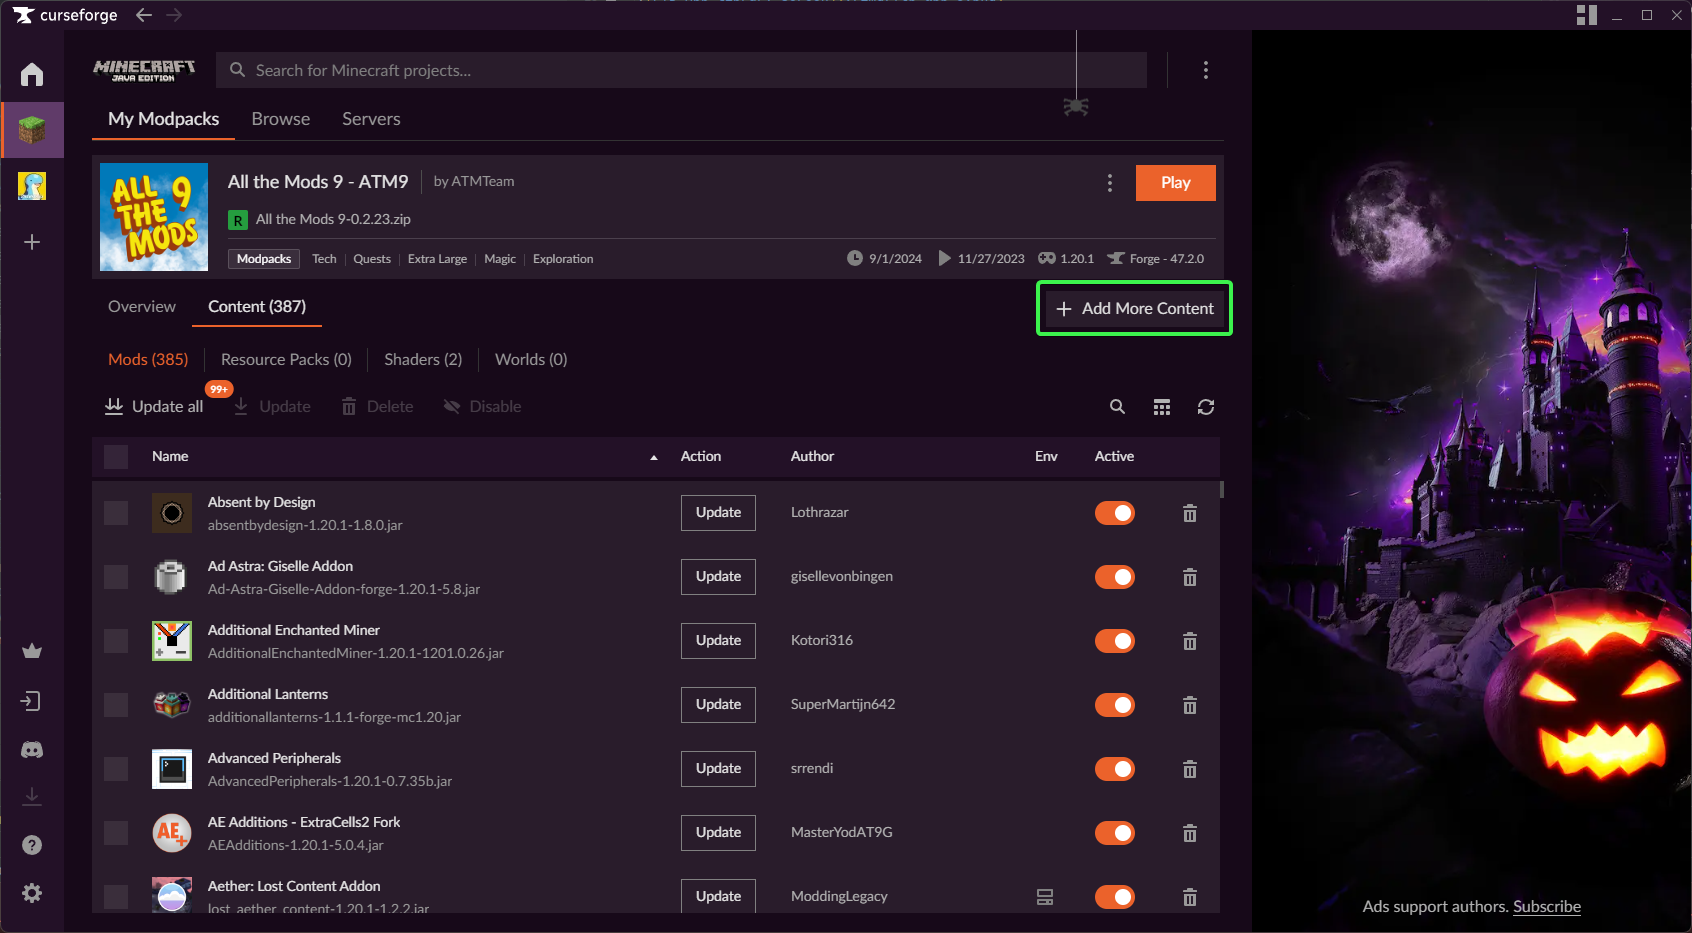
Task: Open the Browse tab
Action: (x=281, y=119)
